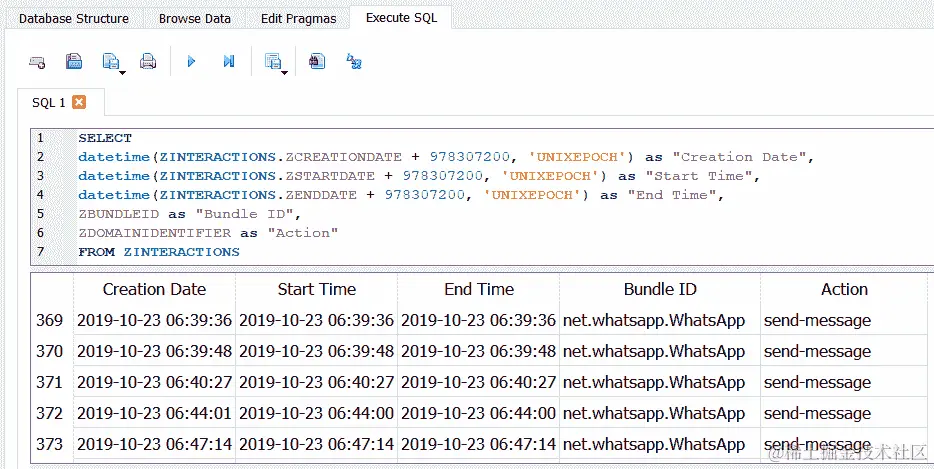The image size is (934, 469).
Task: Click send-message cell in row 371
Action: [844, 383]
